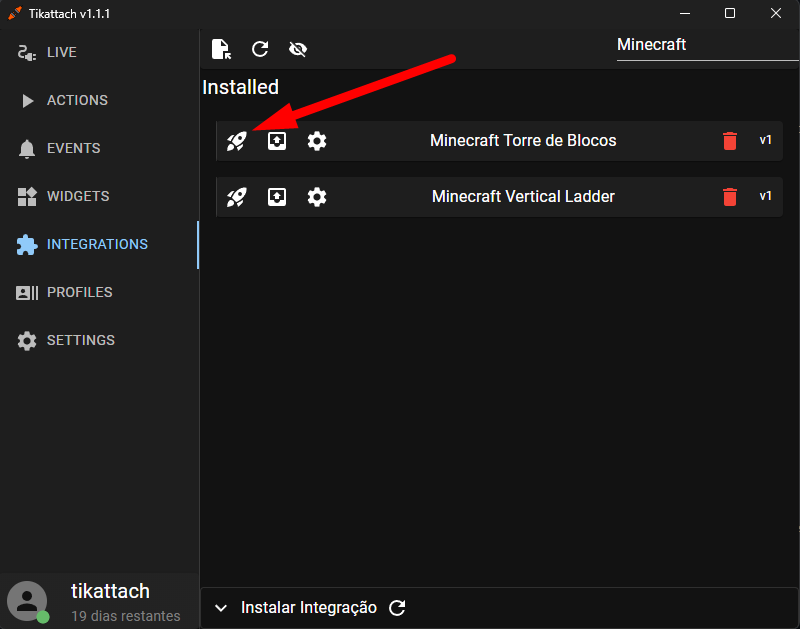Switch to the WIDGETS section
The width and height of the screenshot is (800, 629).
[x=100, y=196]
